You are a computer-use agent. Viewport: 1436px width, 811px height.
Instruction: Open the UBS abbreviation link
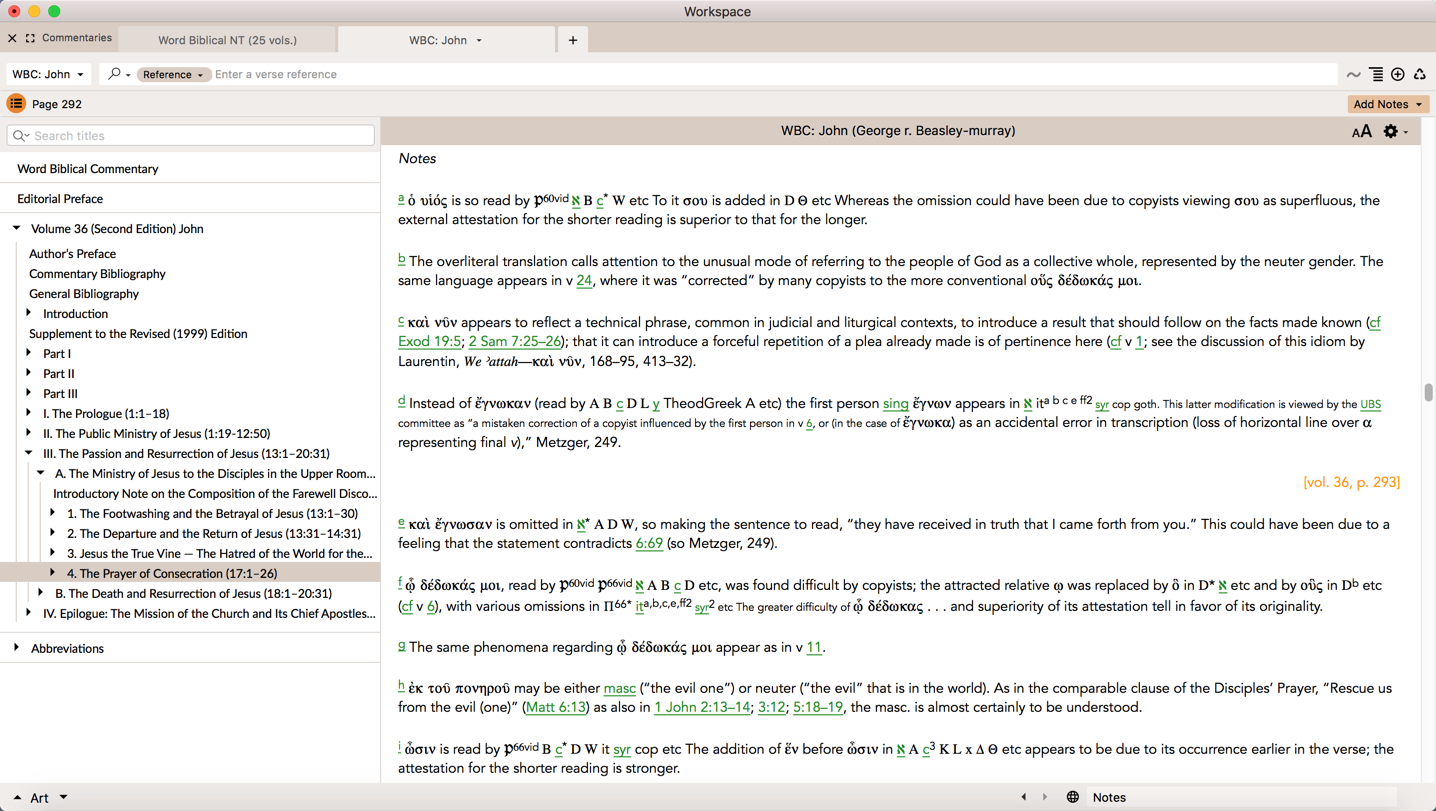point(1370,404)
